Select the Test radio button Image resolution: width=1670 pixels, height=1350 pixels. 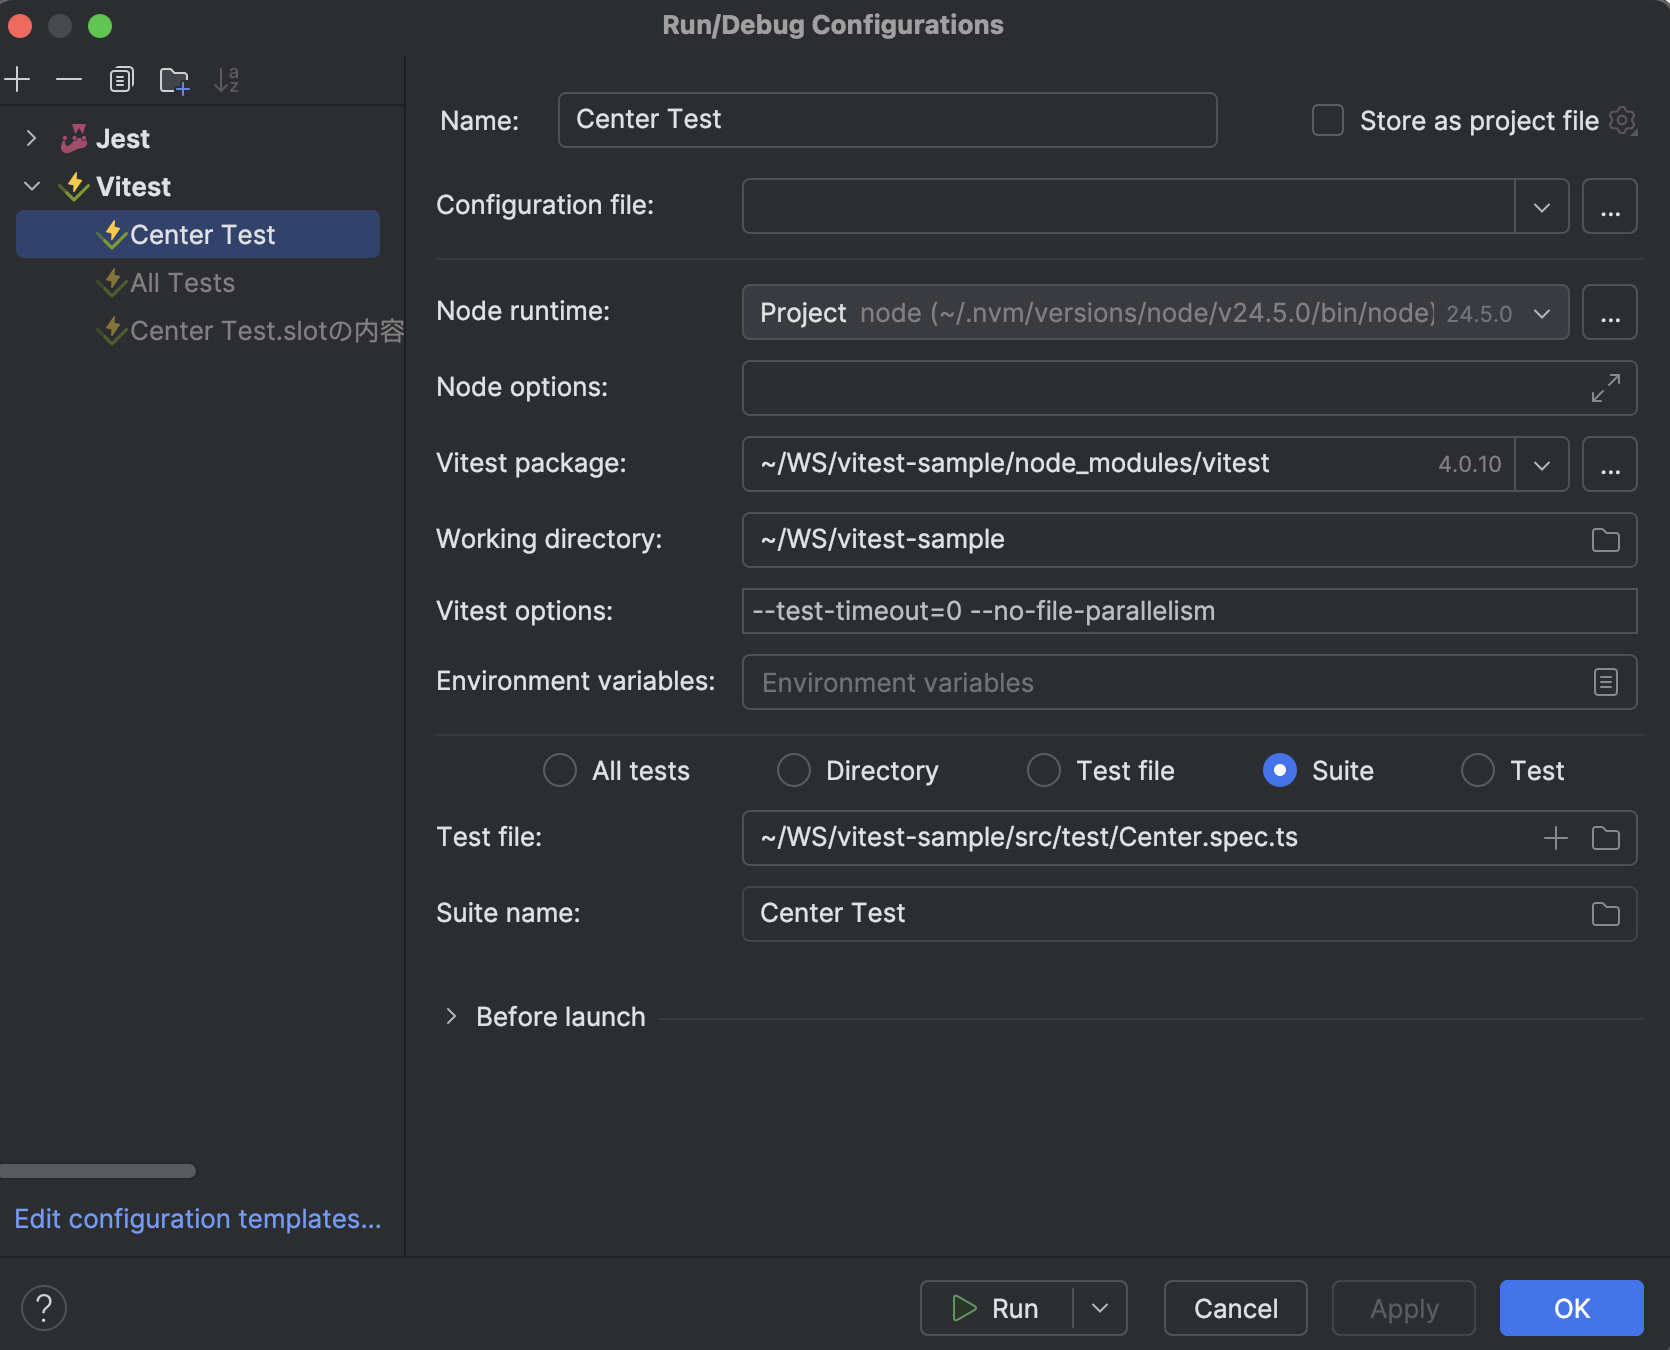[x=1478, y=771]
